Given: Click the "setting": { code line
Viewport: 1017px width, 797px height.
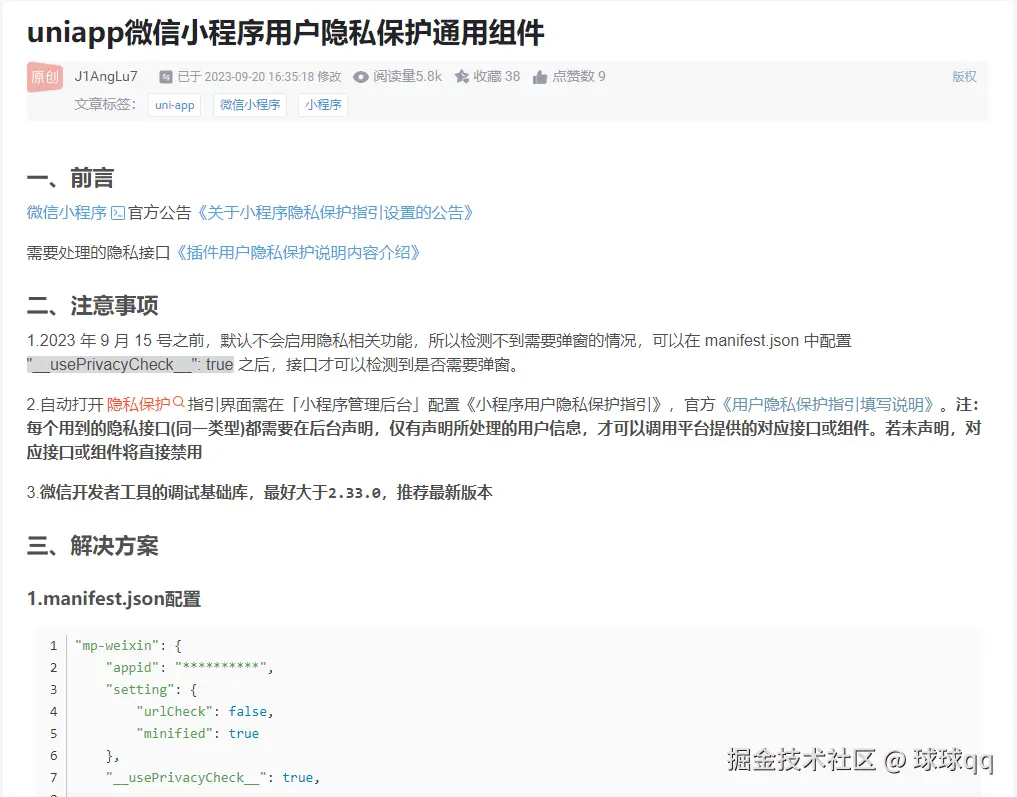Looking at the screenshot, I should pyautogui.click(x=151, y=689).
